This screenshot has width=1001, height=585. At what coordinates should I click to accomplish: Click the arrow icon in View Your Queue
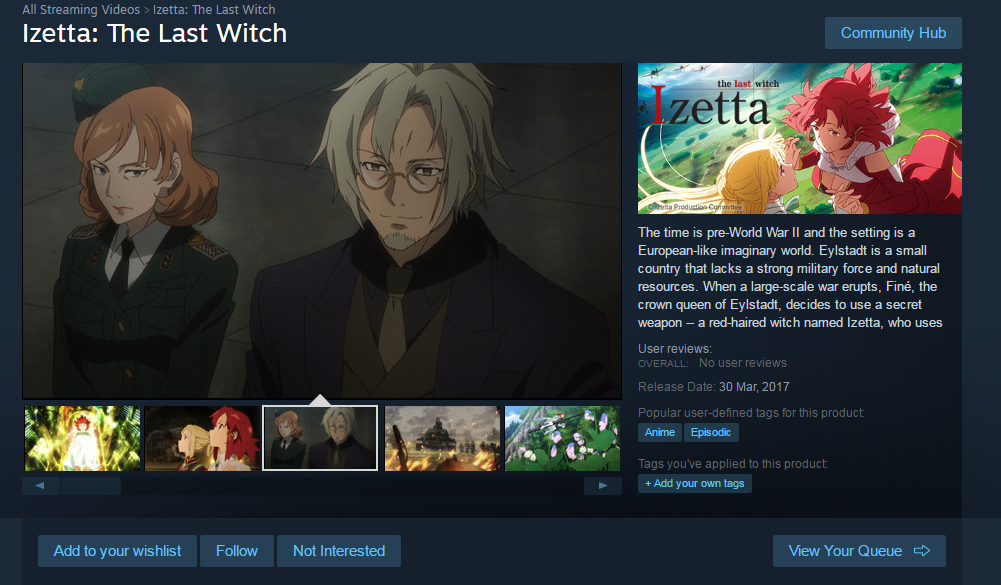(x=922, y=551)
